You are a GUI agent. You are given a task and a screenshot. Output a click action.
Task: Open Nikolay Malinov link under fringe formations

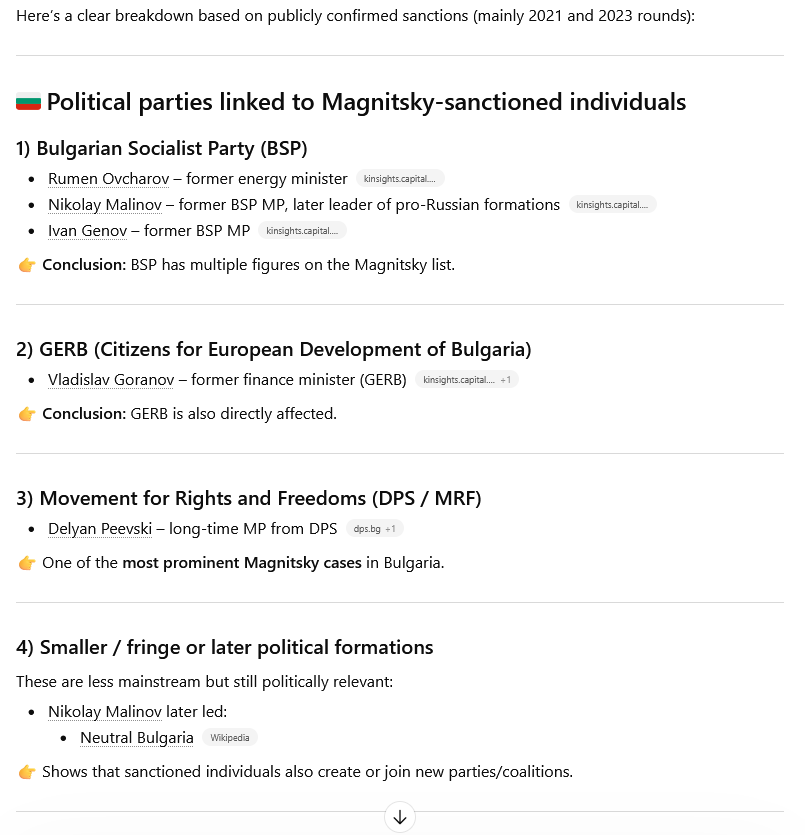point(105,712)
